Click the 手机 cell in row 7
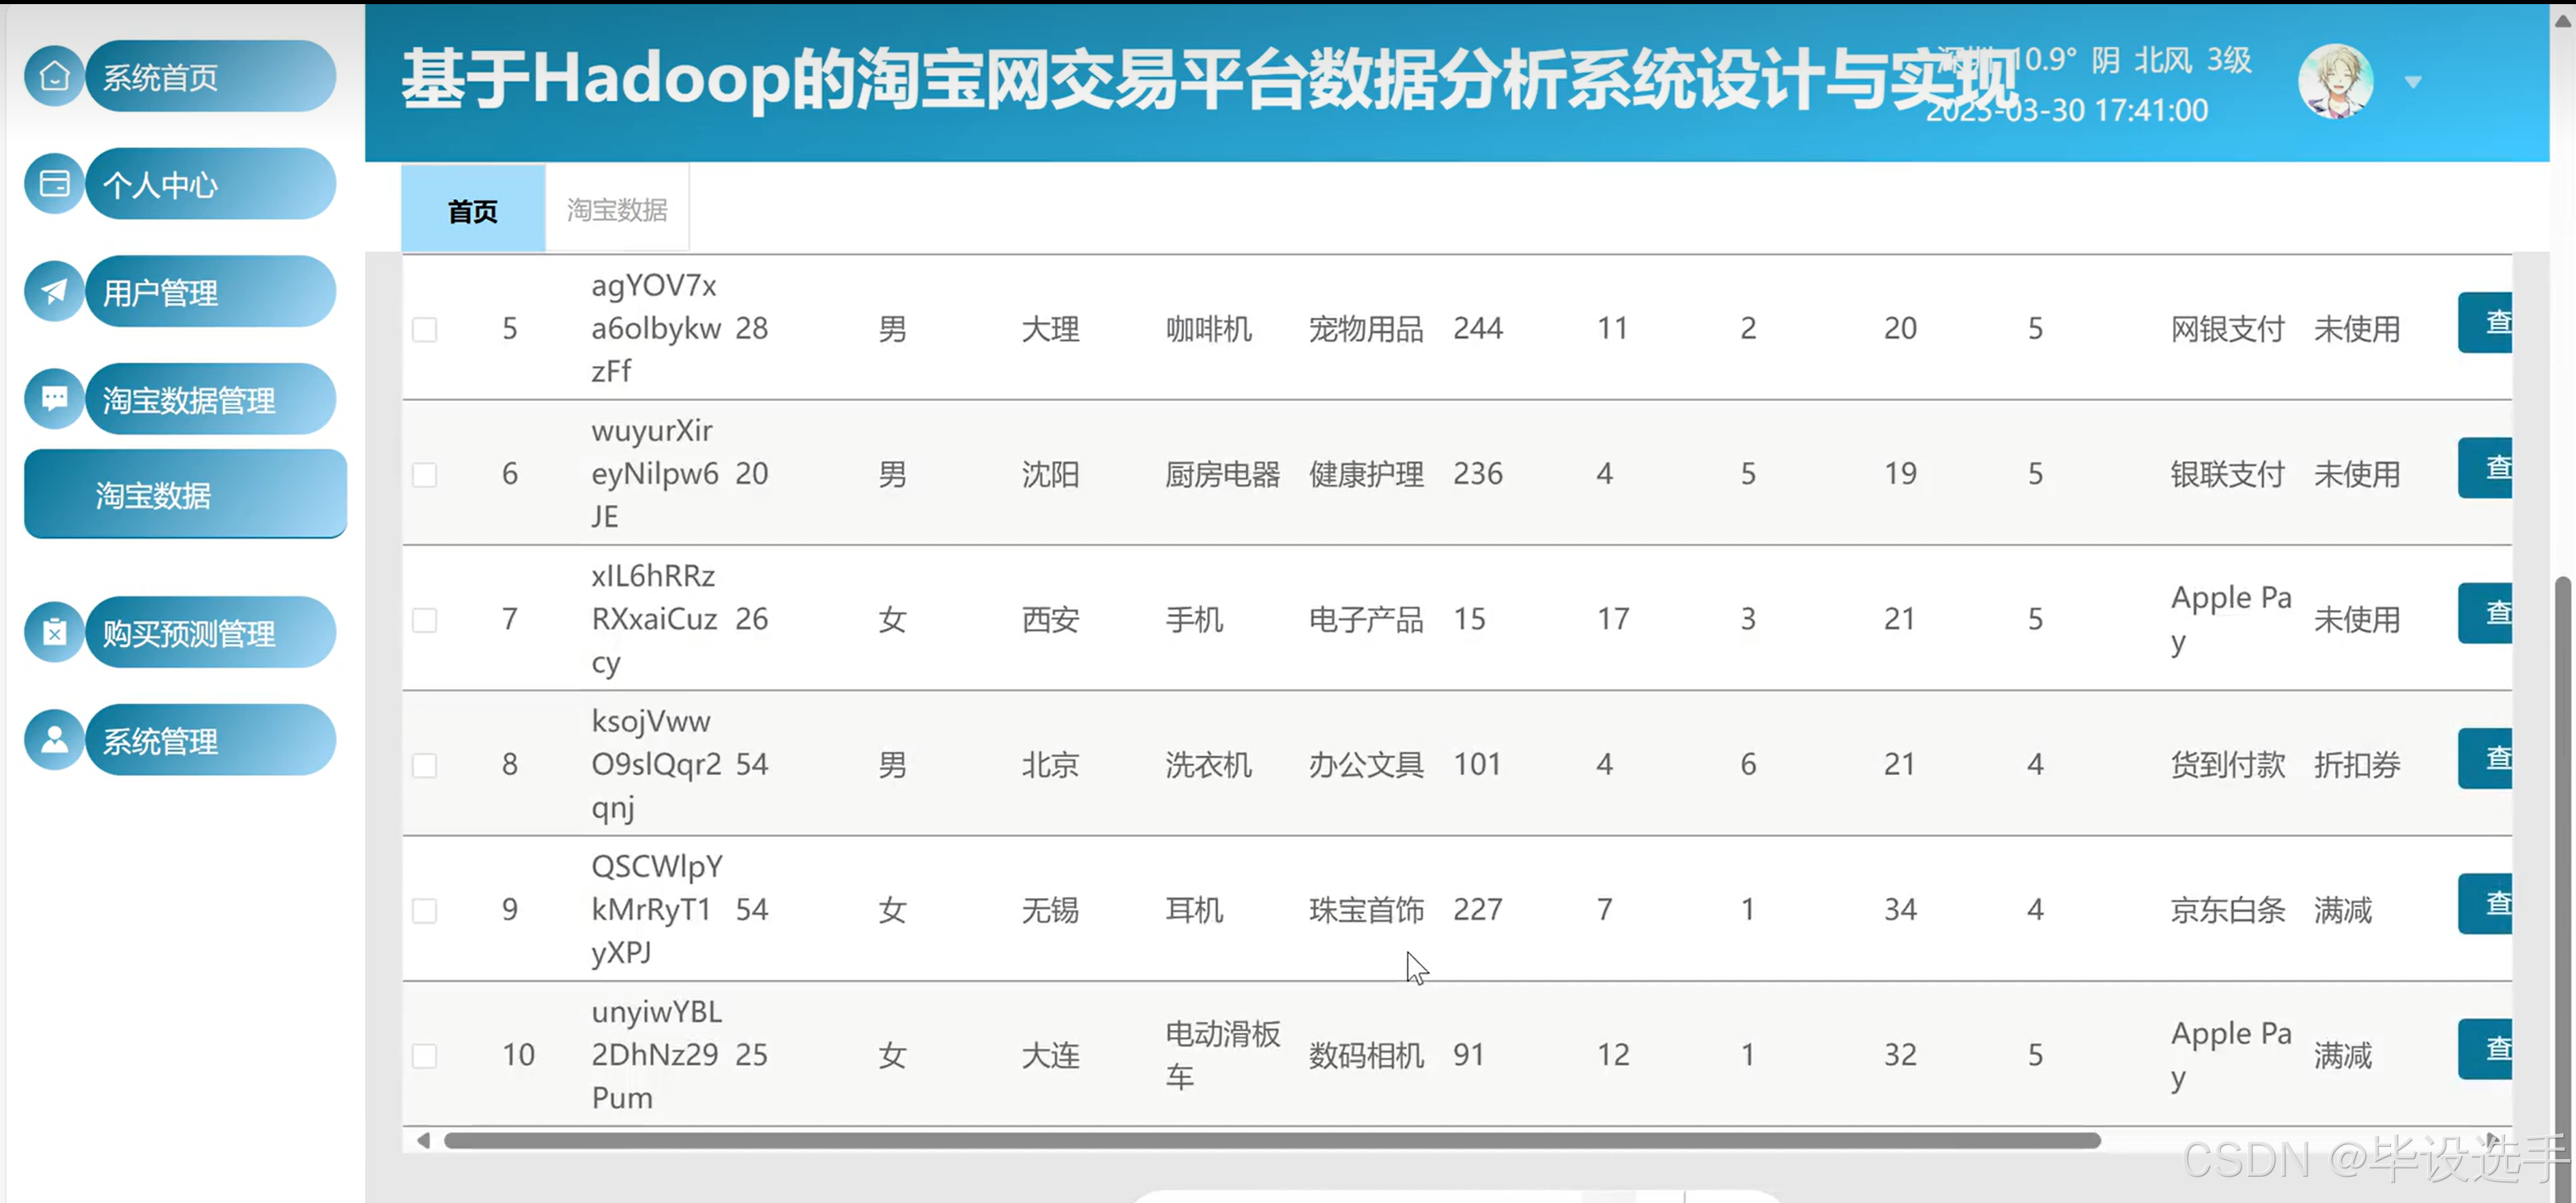The image size is (2576, 1203). coord(1194,620)
